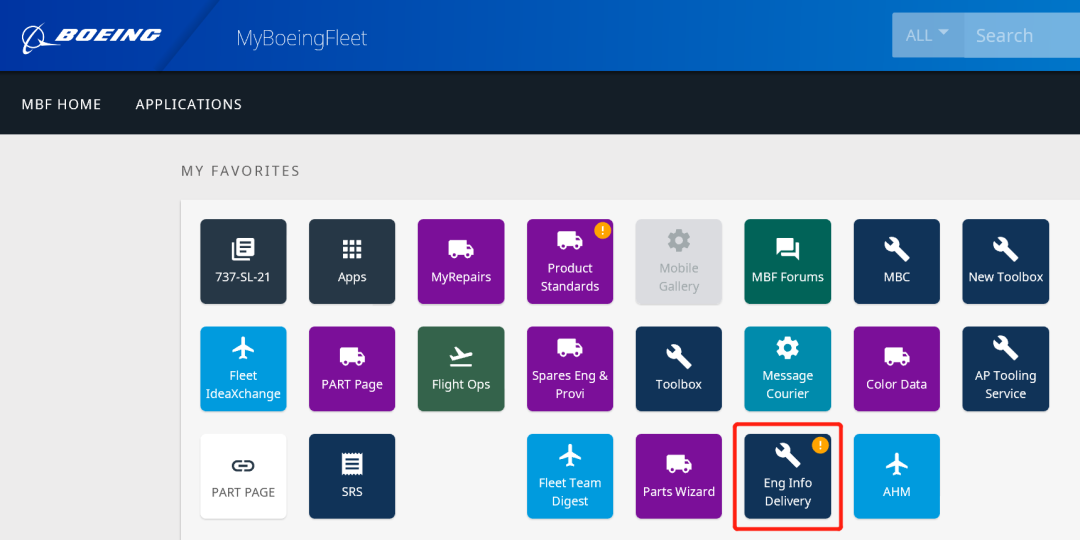Open the Fleet IdeaXchange tile

(243, 369)
